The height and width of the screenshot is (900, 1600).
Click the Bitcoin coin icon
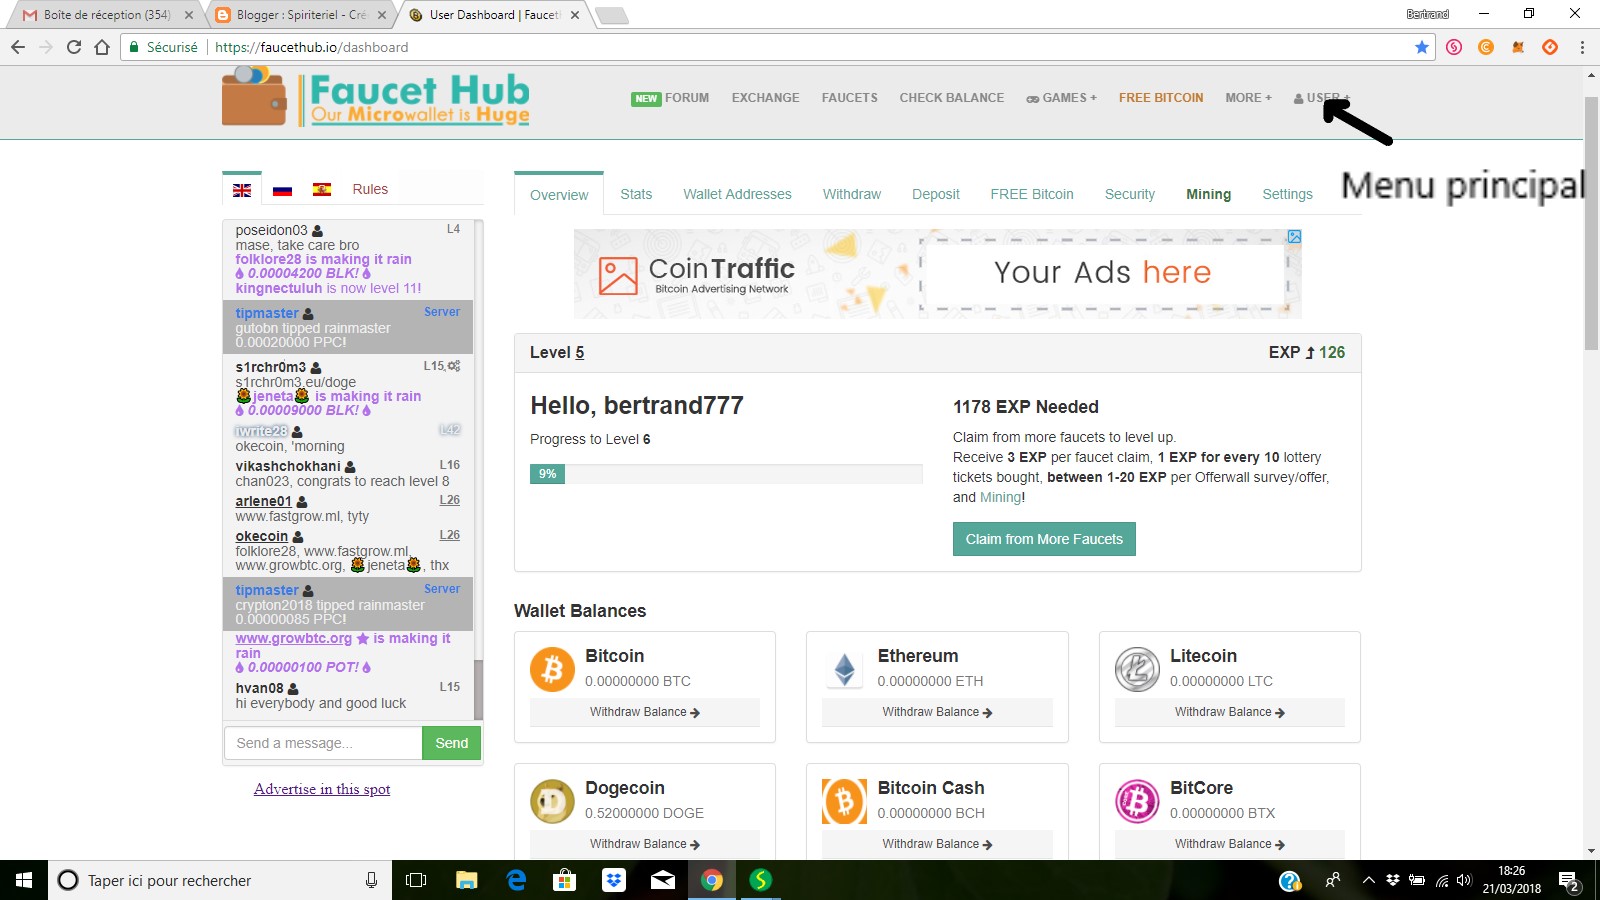click(552, 670)
